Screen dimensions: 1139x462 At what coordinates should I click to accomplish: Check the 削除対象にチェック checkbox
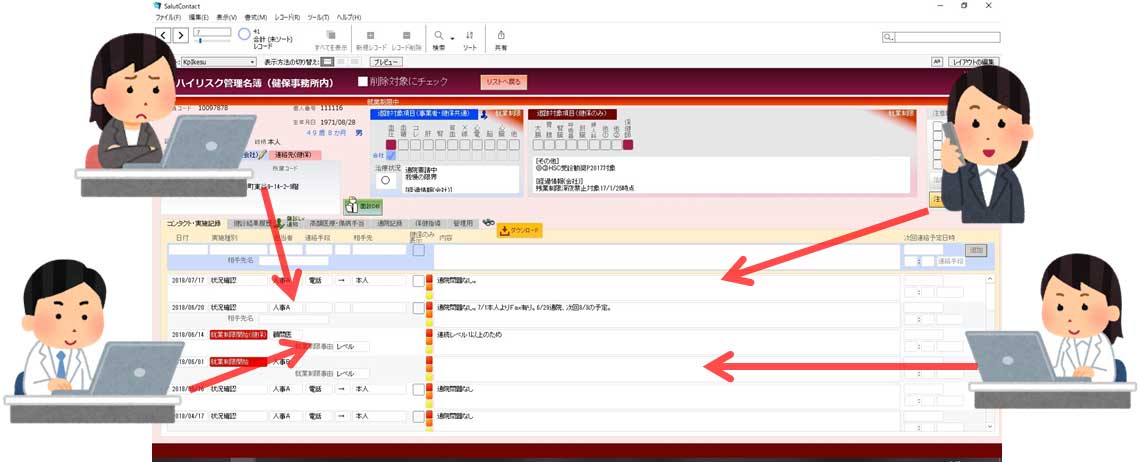pos(363,81)
